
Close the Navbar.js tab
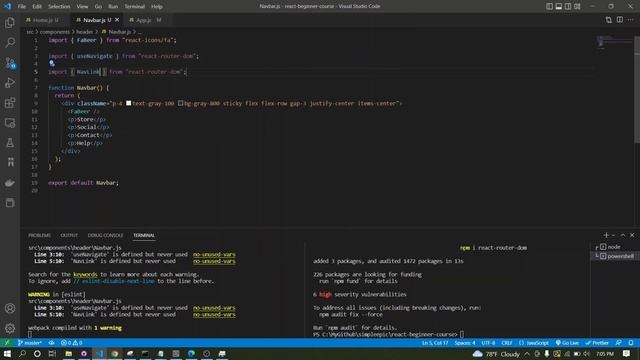117,20
